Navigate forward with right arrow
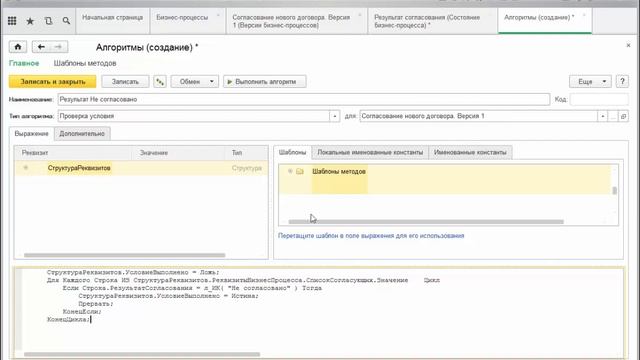Viewport: 640px width, 360px height. [58, 47]
